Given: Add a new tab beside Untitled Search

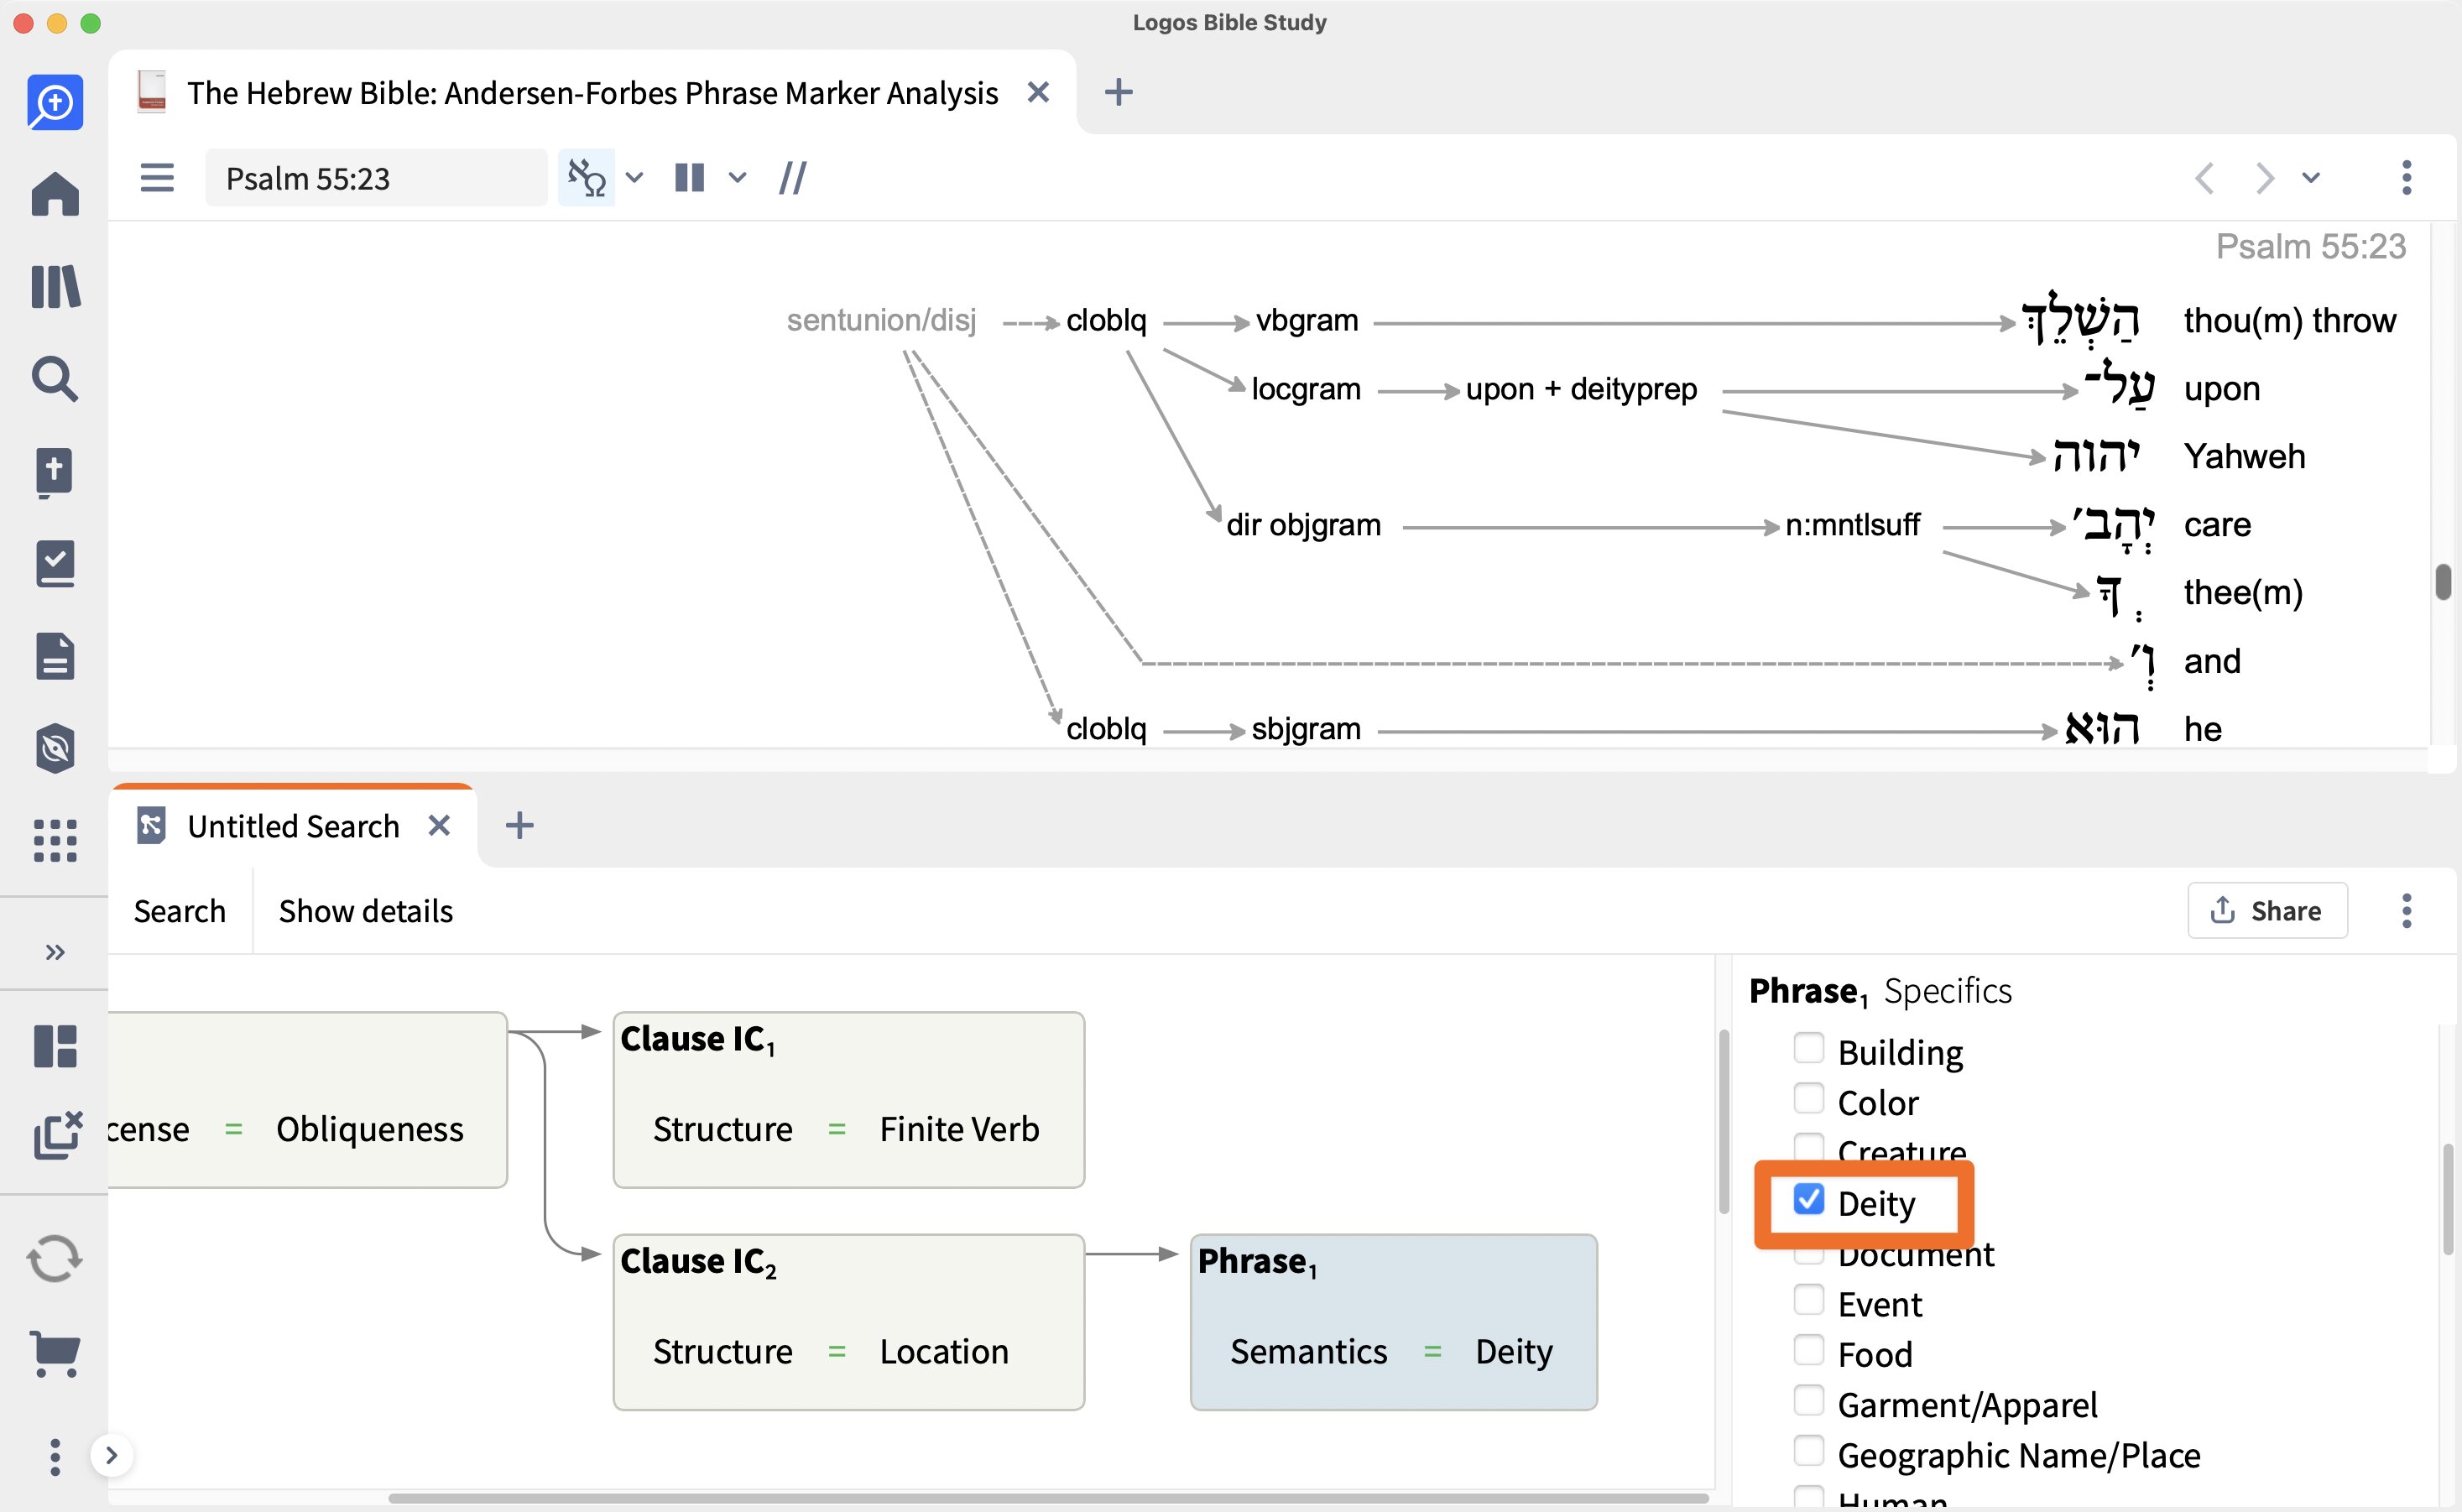Looking at the screenshot, I should 519,826.
